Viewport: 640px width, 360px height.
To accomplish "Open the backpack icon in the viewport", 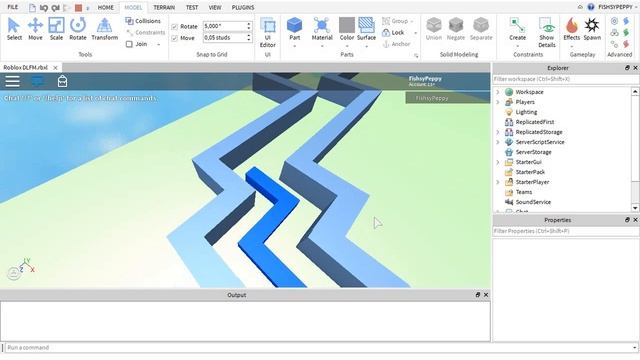I will tap(62, 81).
